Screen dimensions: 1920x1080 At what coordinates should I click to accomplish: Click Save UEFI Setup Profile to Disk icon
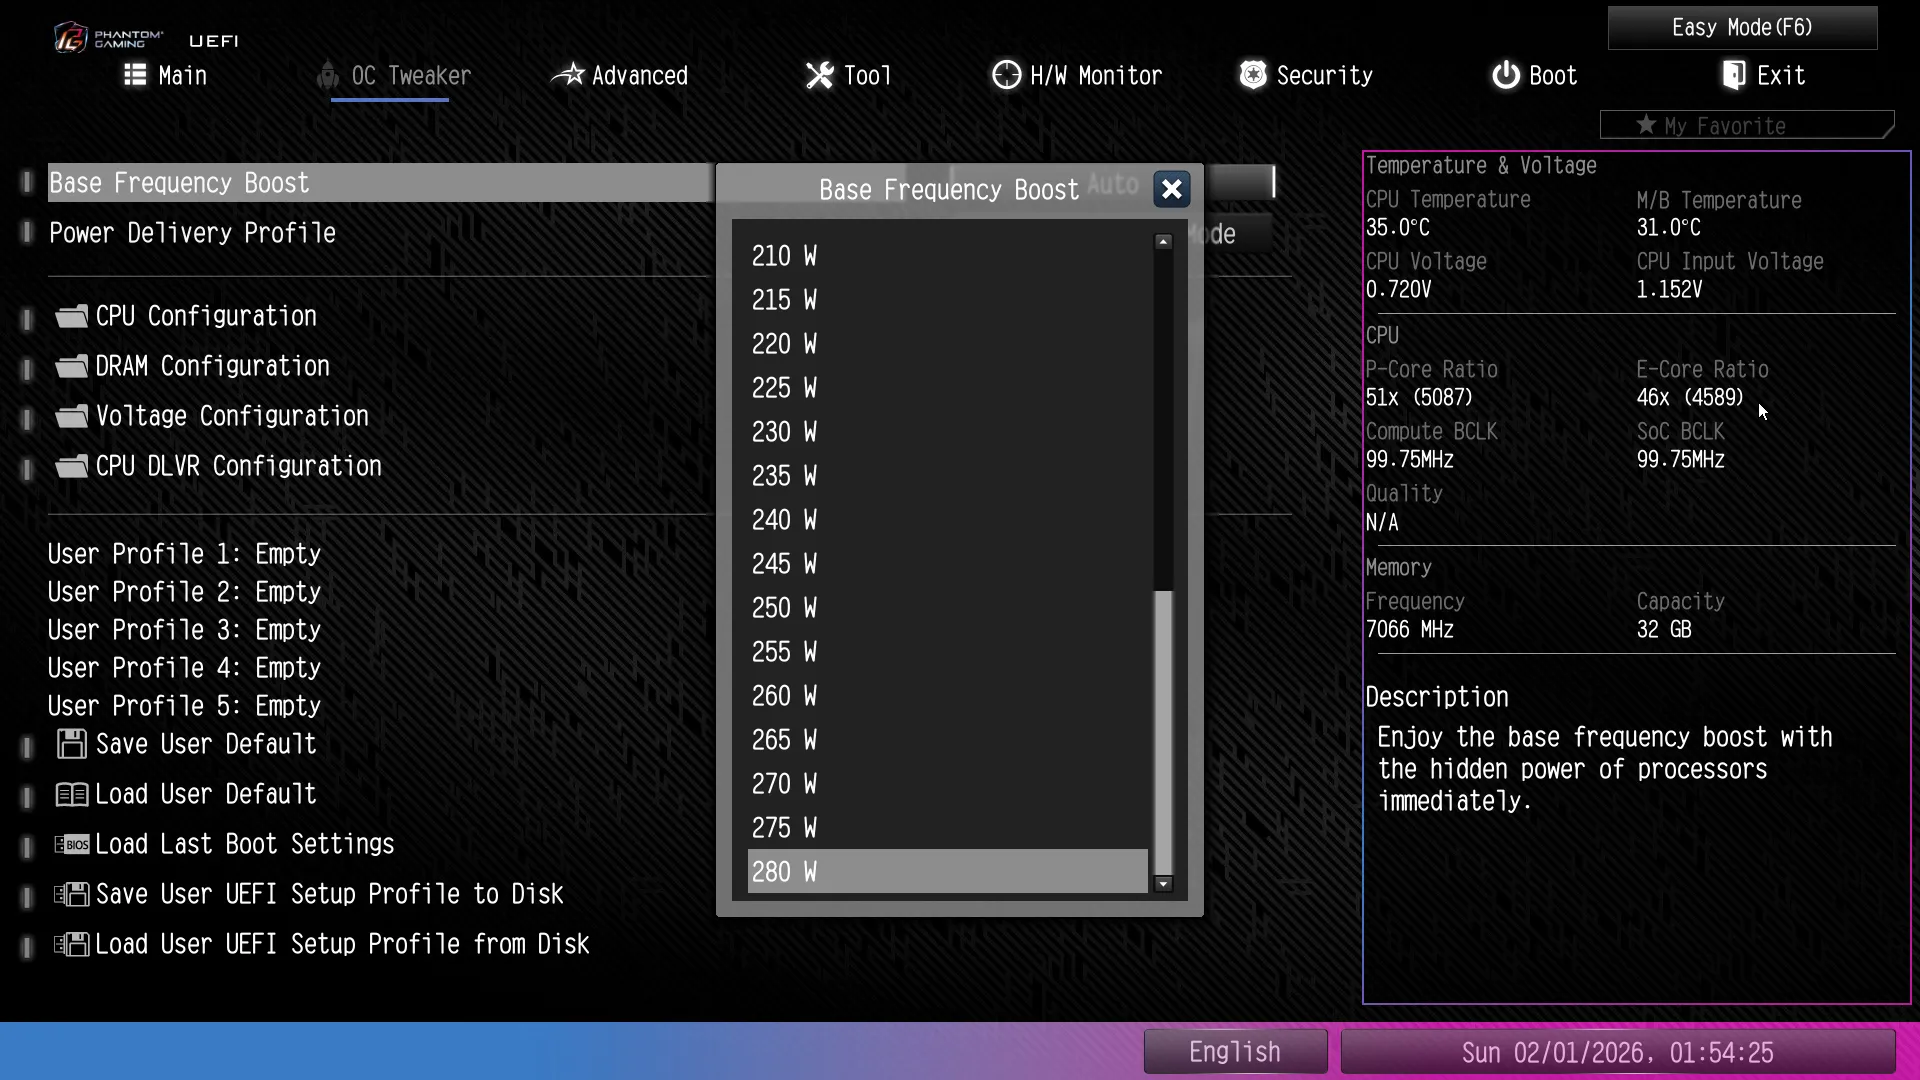71,895
